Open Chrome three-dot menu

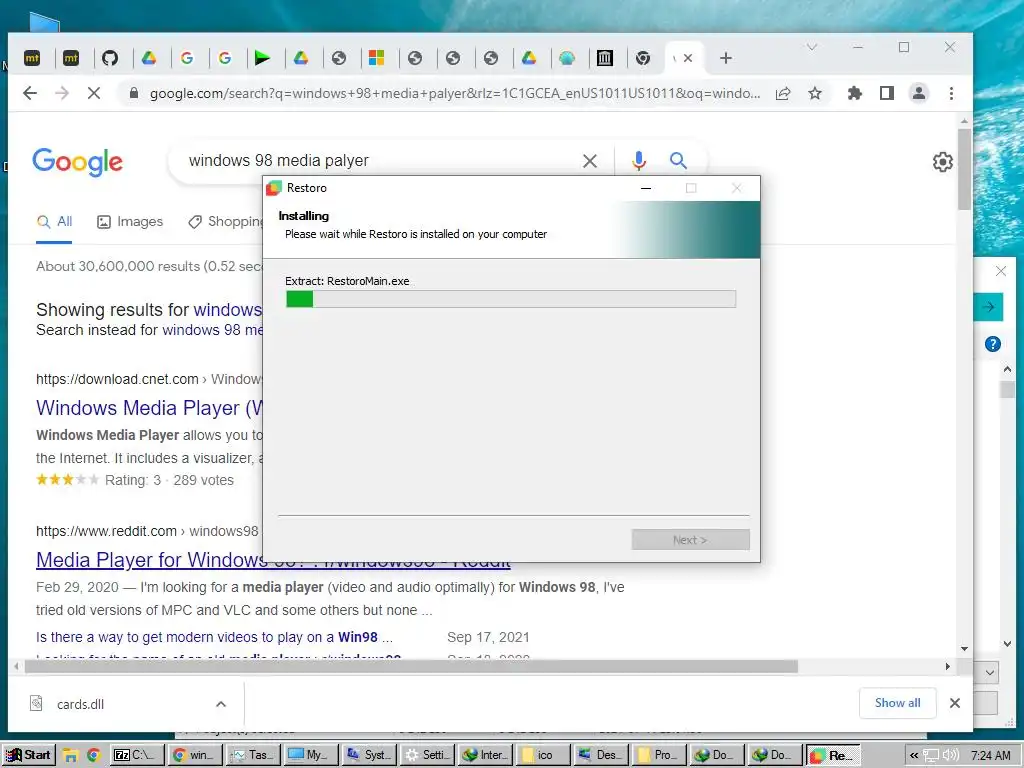951,93
